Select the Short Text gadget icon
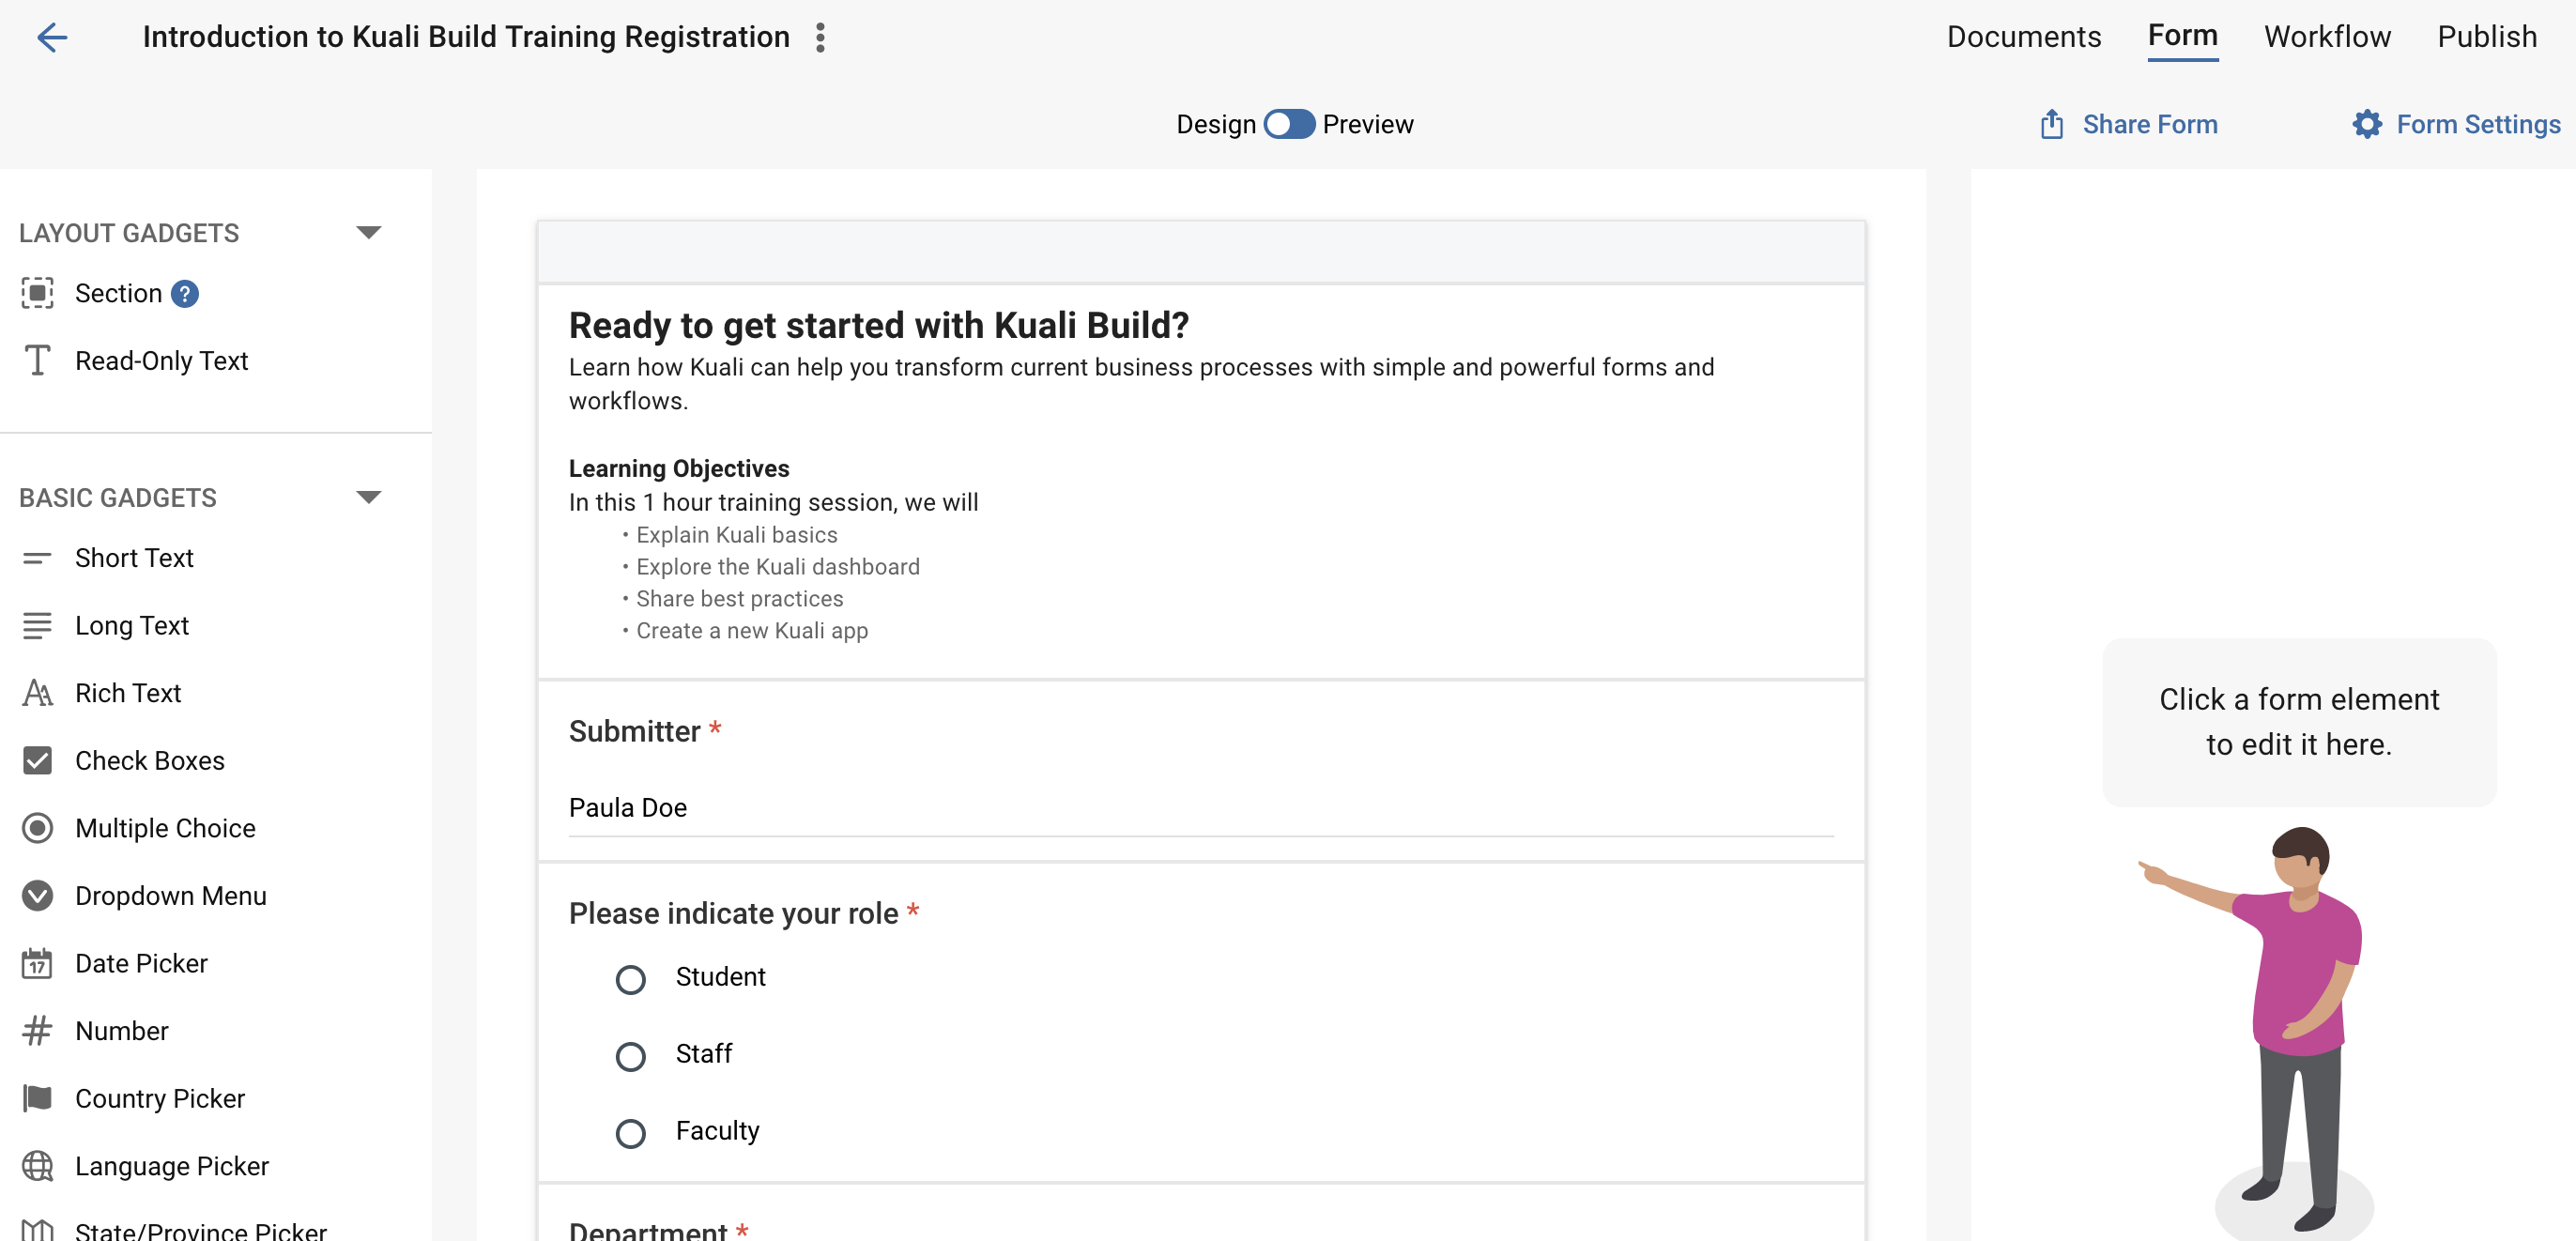This screenshot has height=1241, width=2576. click(37, 557)
